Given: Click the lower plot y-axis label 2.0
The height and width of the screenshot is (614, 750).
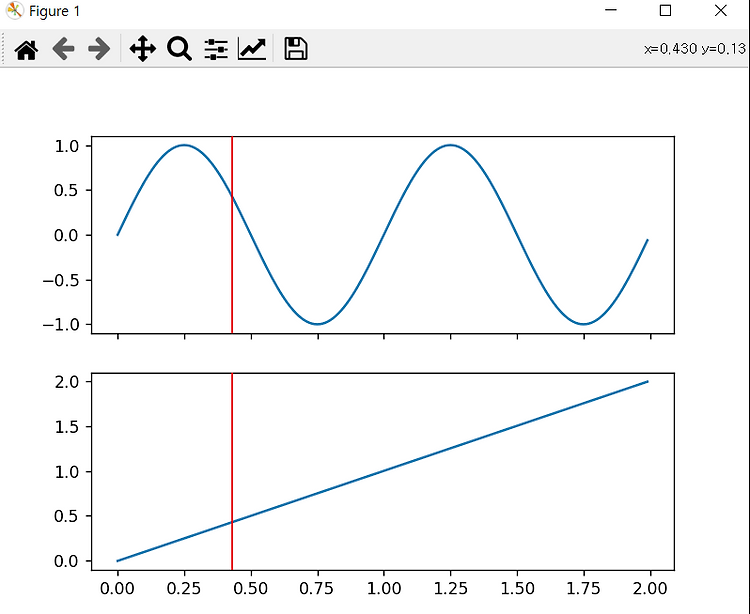Looking at the screenshot, I should (66, 382).
